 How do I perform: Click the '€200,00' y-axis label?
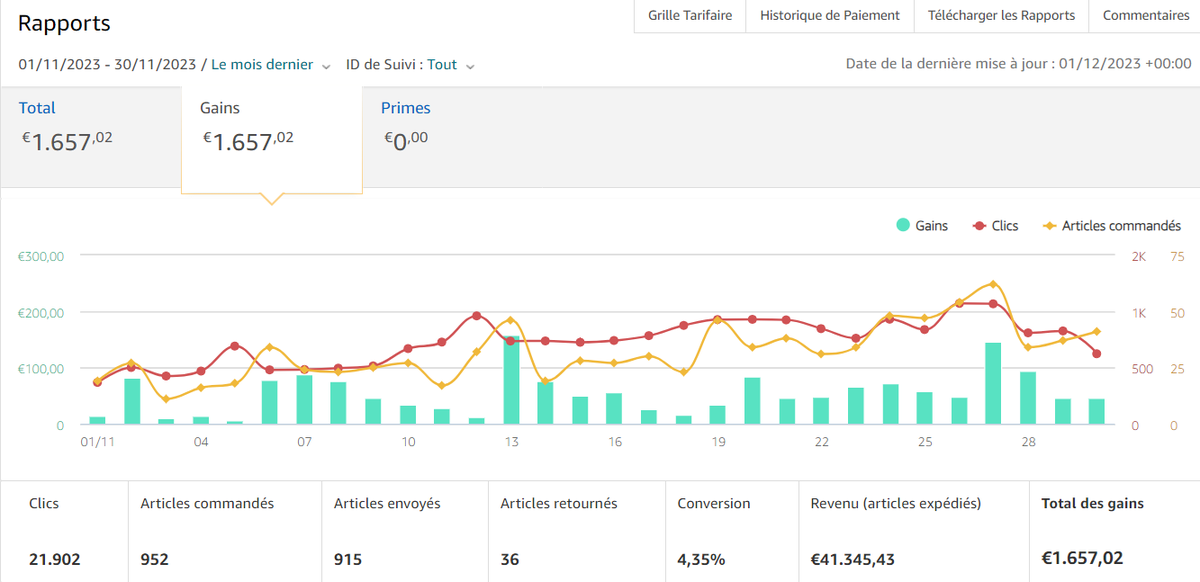pyautogui.click(x=41, y=313)
